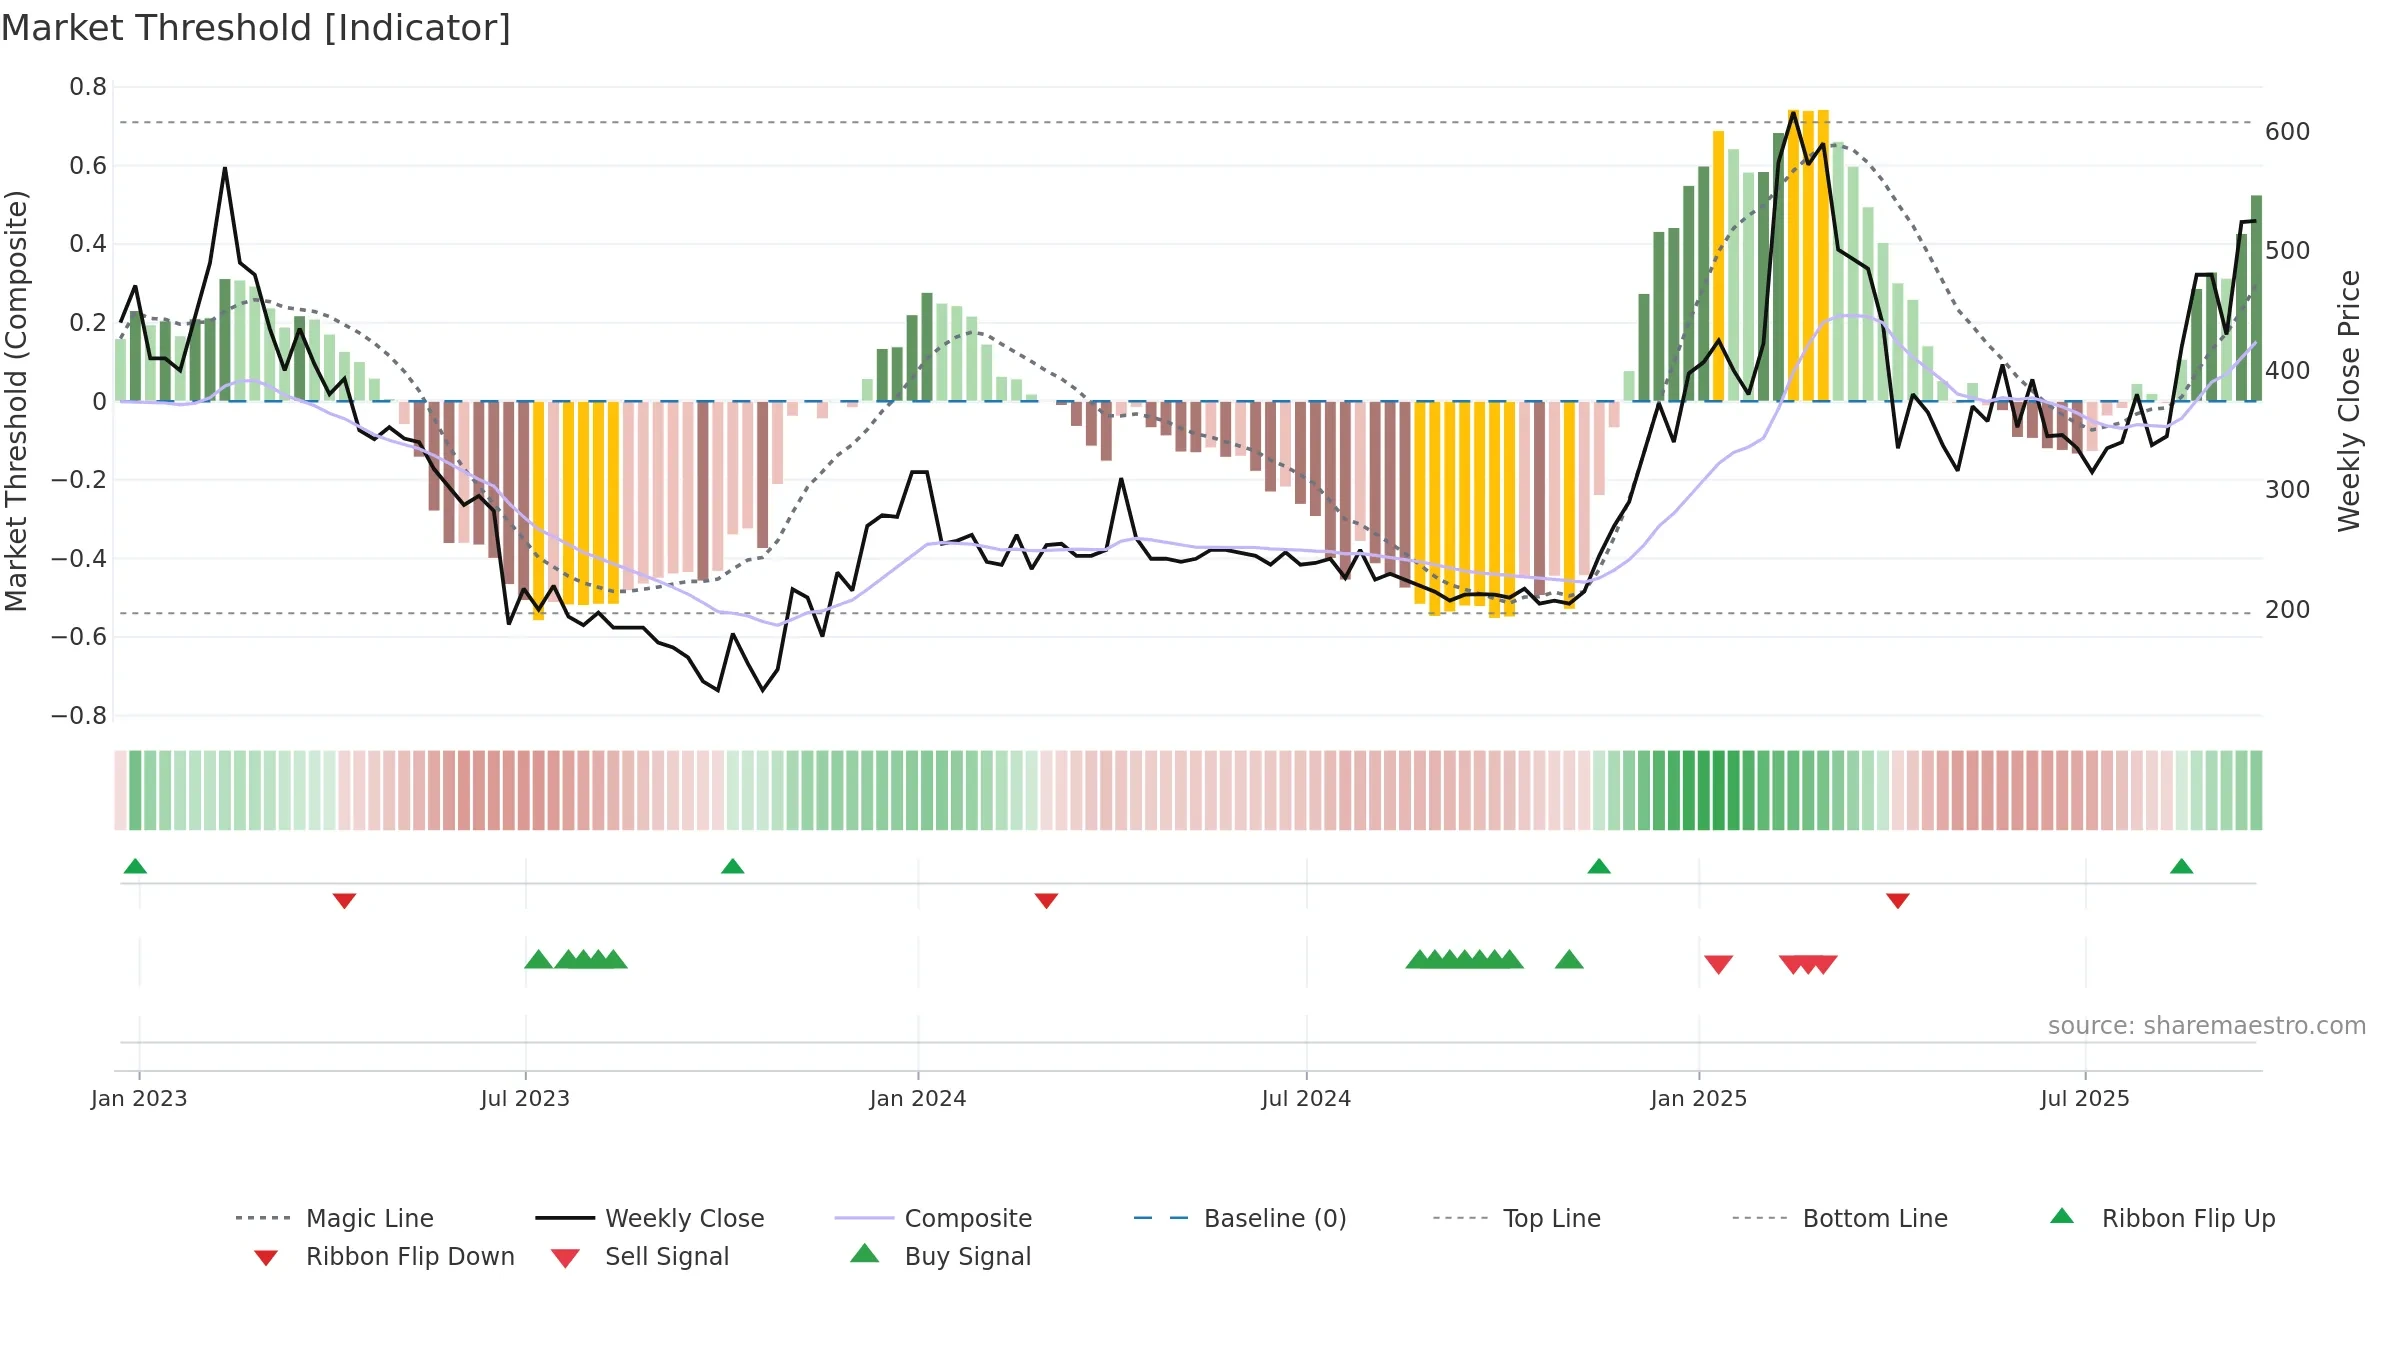
Task: Click the Ribbon Flip Down marker in spring 2023
Action: [x=344, y=901]
